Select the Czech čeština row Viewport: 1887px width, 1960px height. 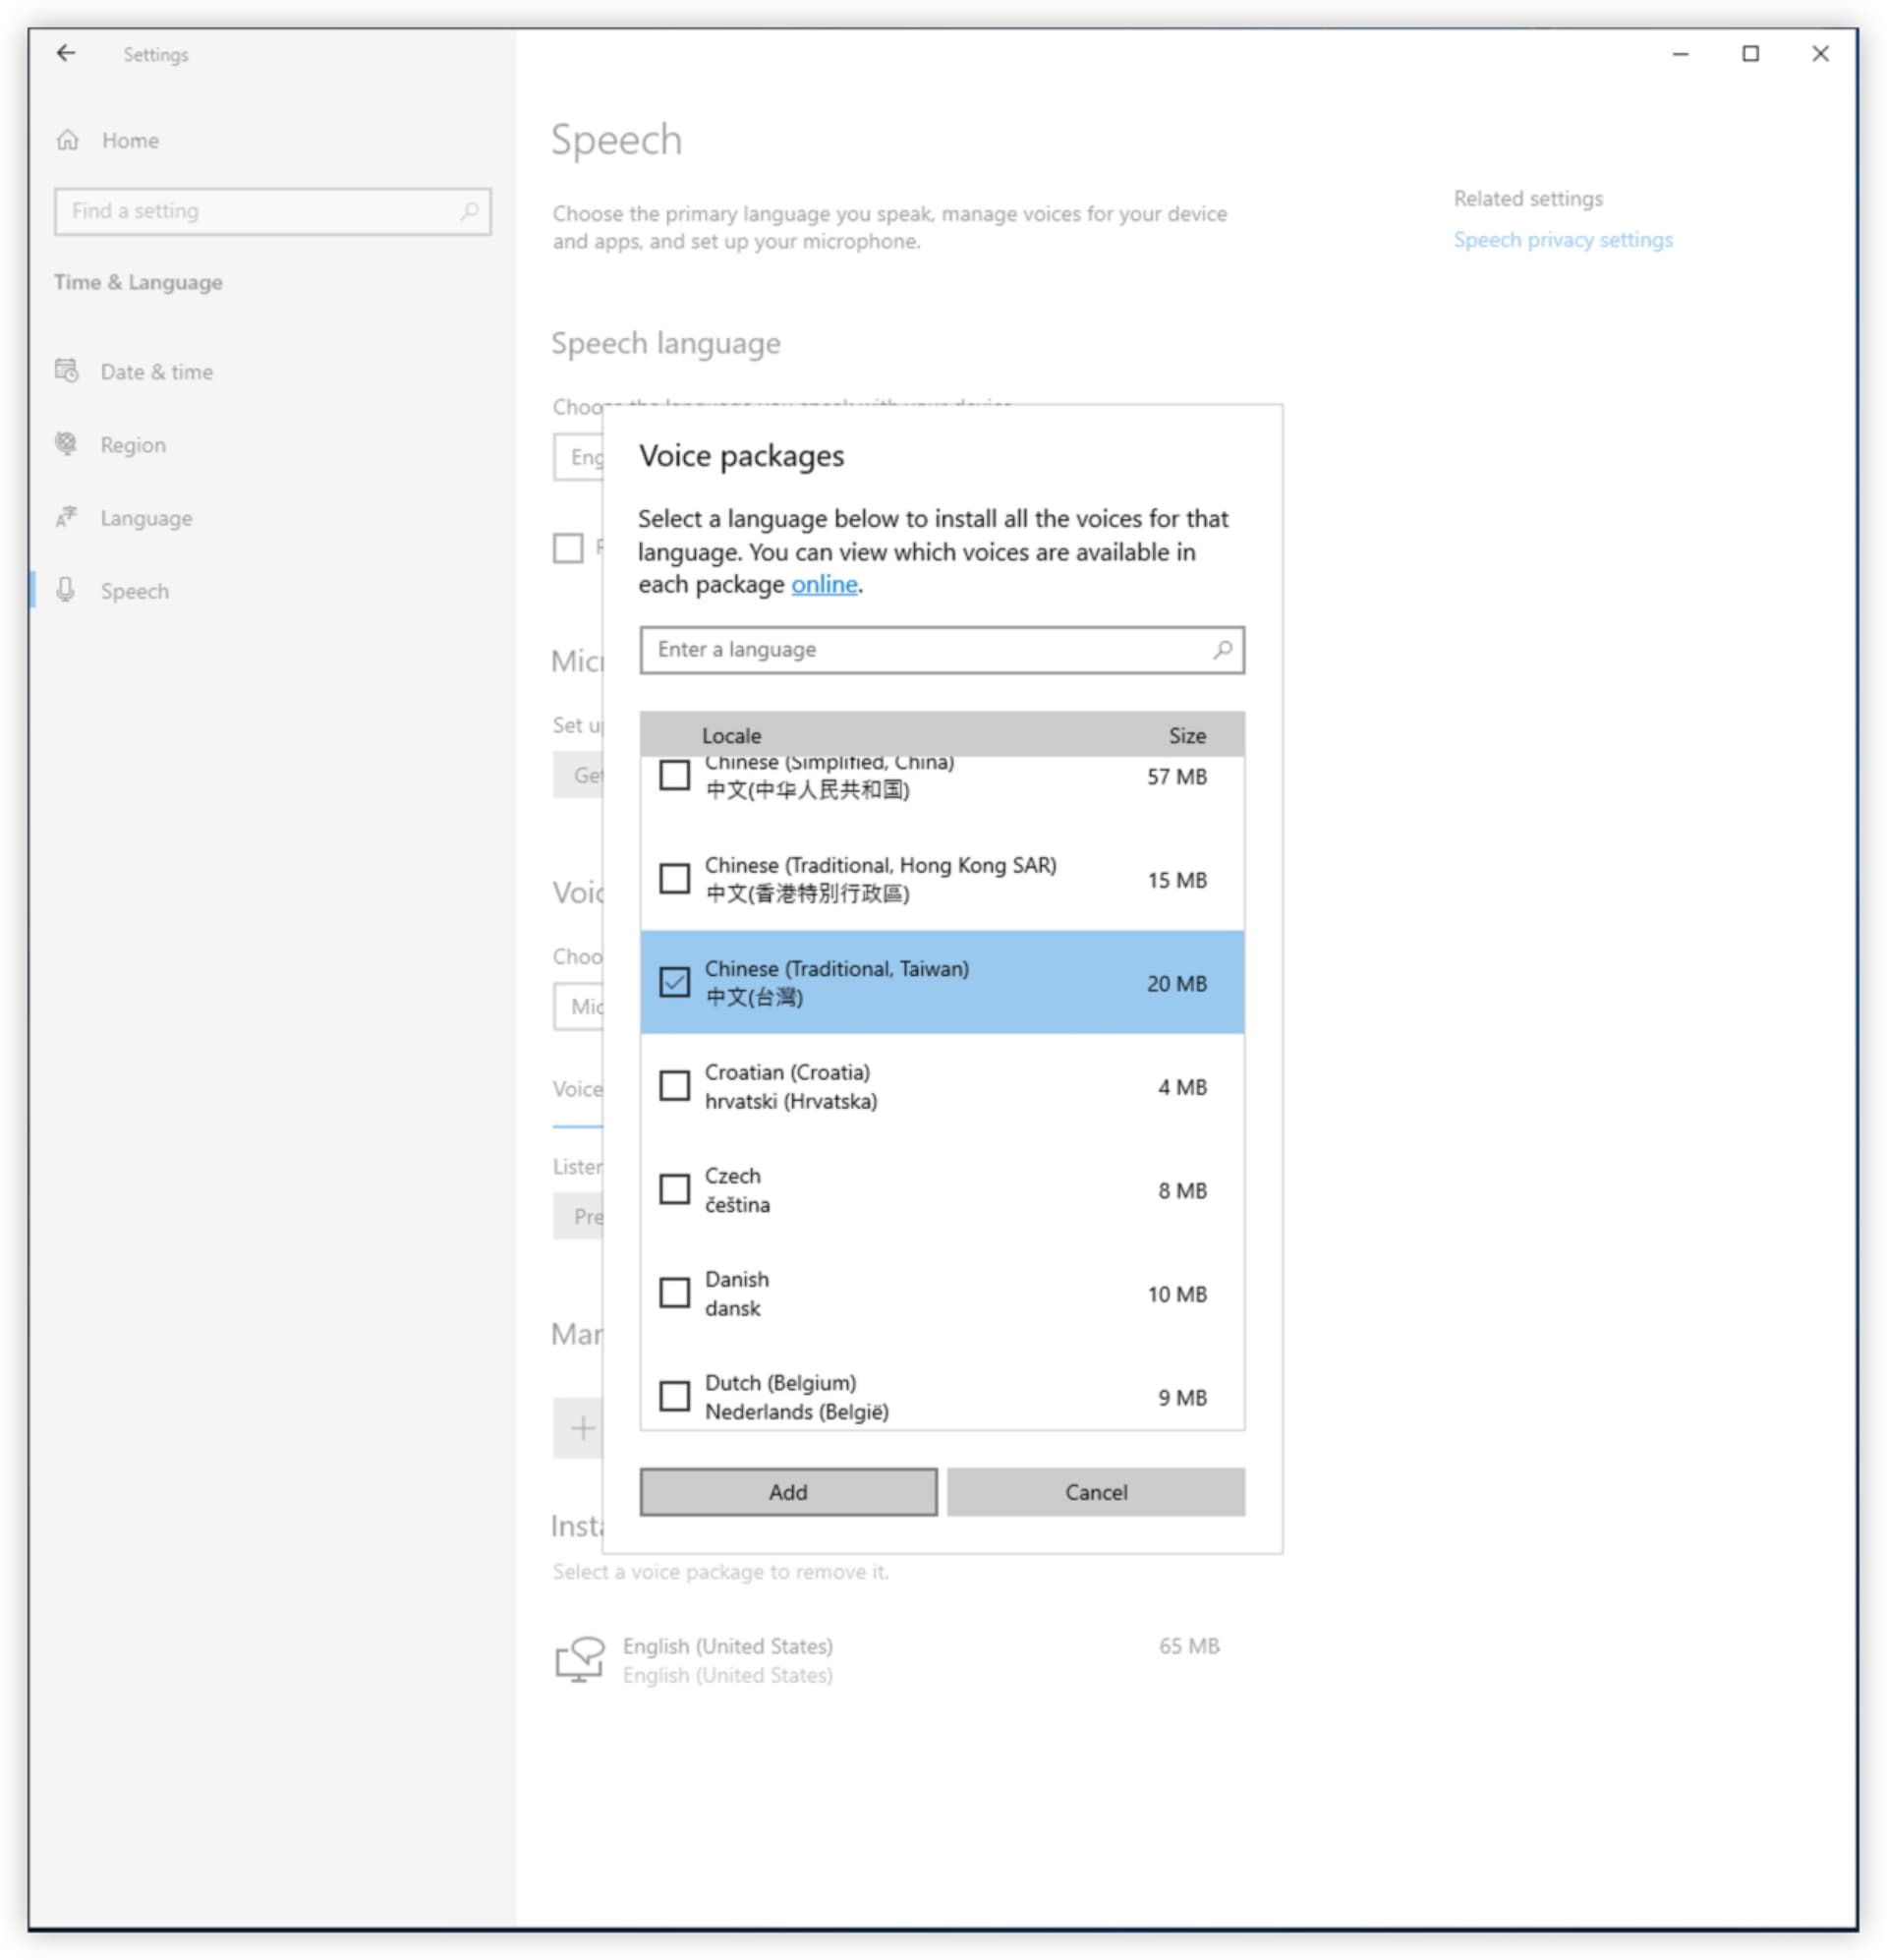click(940, 1190)
